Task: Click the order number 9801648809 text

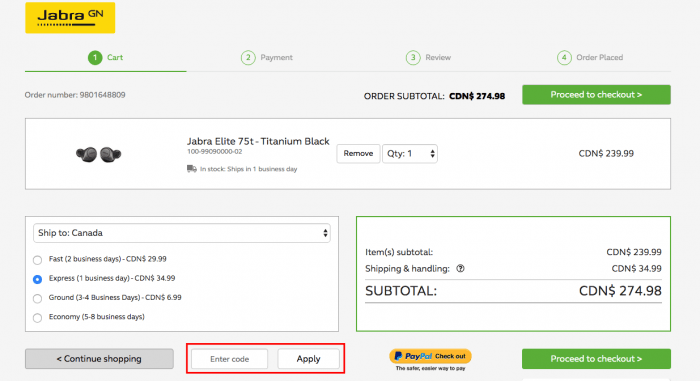Action: (75, 95)
